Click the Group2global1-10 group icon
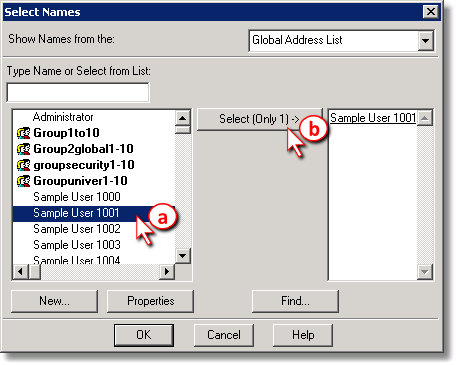 (x=23, y=149)
